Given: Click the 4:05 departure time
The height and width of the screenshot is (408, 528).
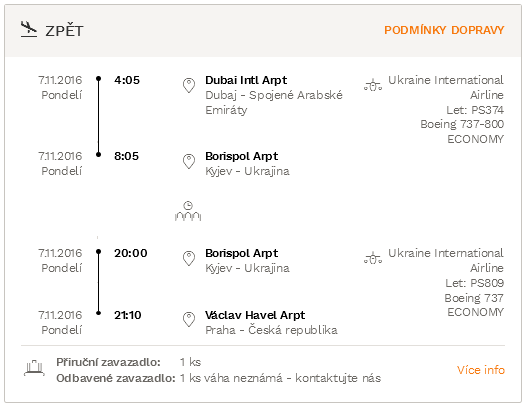Looking at the screenshot, I should tap(127, 80).
